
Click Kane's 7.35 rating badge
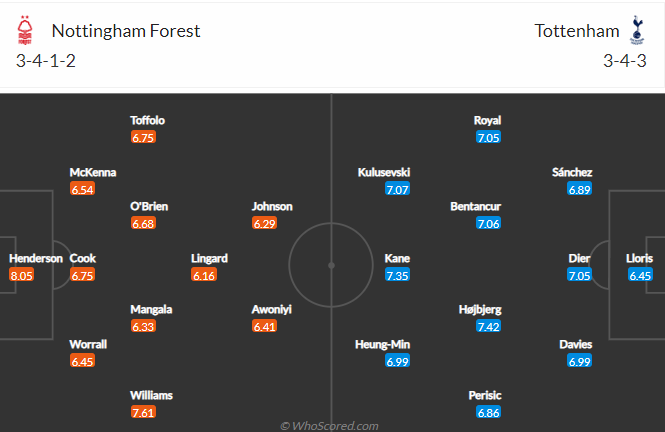tap(397, 276)
